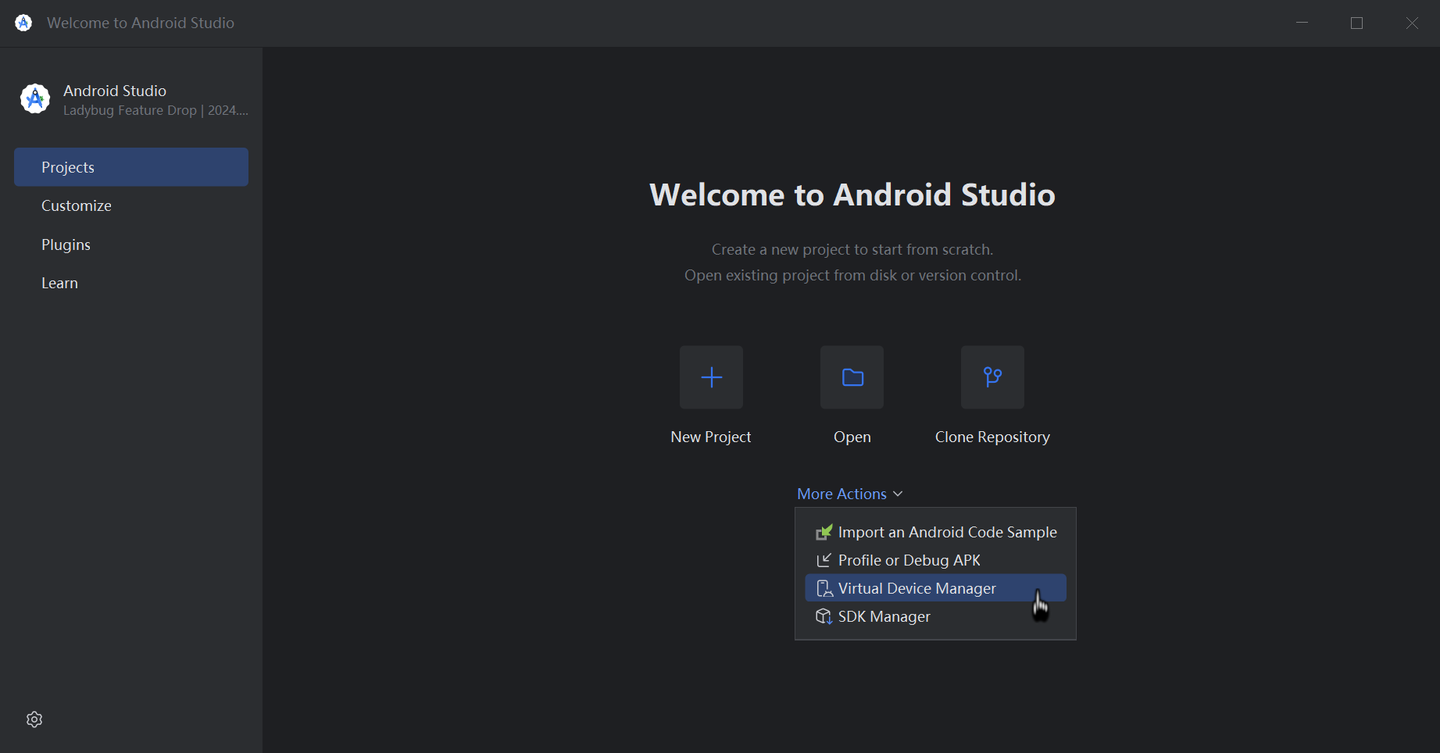Open the Plugins section
Viewport: 1440px width, 753px height.
click(65, 244)
